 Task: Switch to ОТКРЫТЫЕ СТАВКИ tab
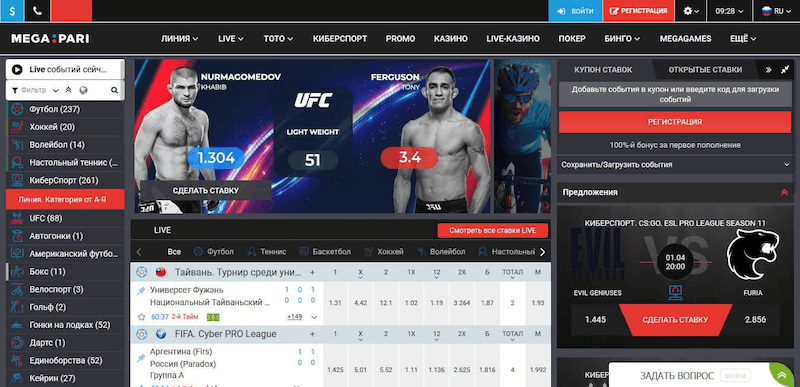click(705, 70)
